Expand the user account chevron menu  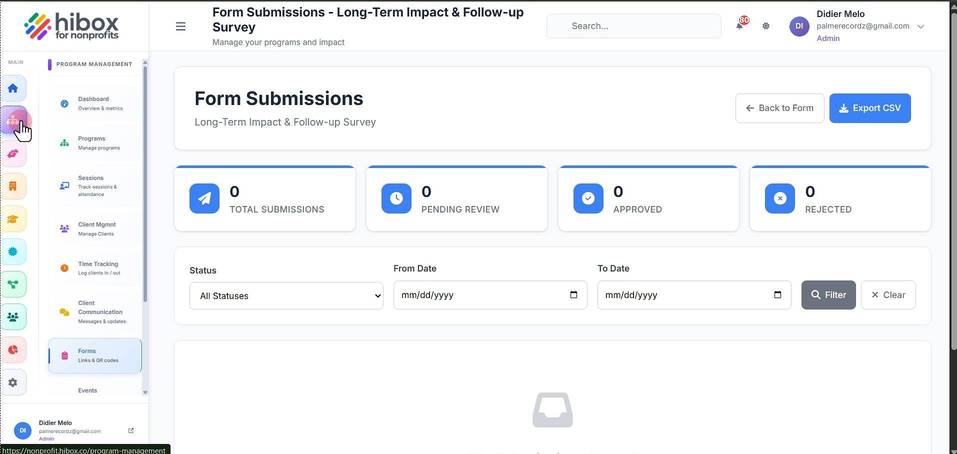click(921, 26)
